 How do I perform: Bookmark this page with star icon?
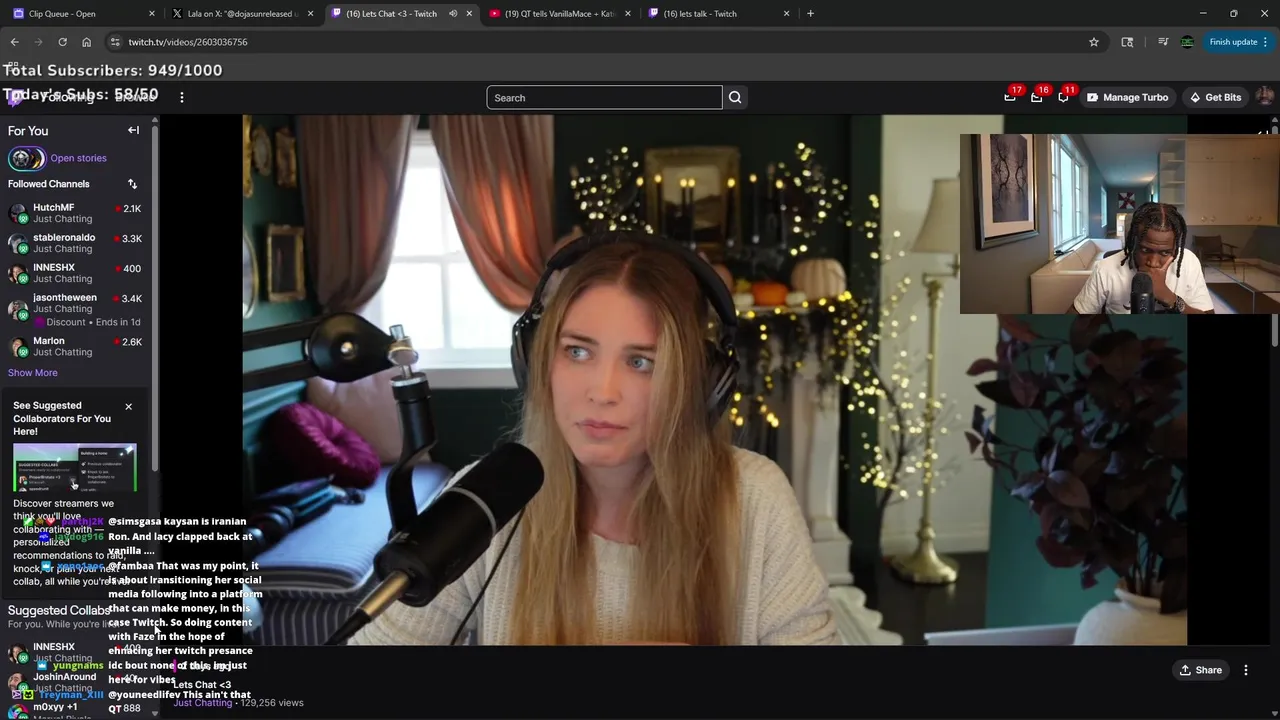pos(1094,42)
